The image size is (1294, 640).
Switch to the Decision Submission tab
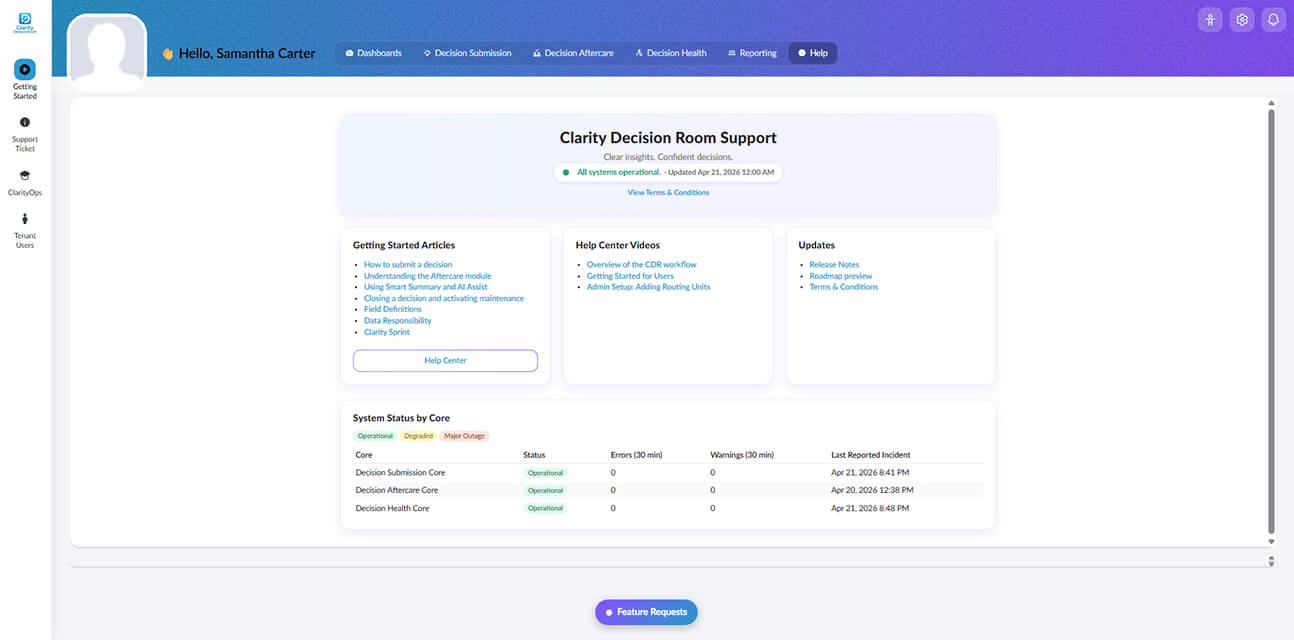(x=467, y=53)
